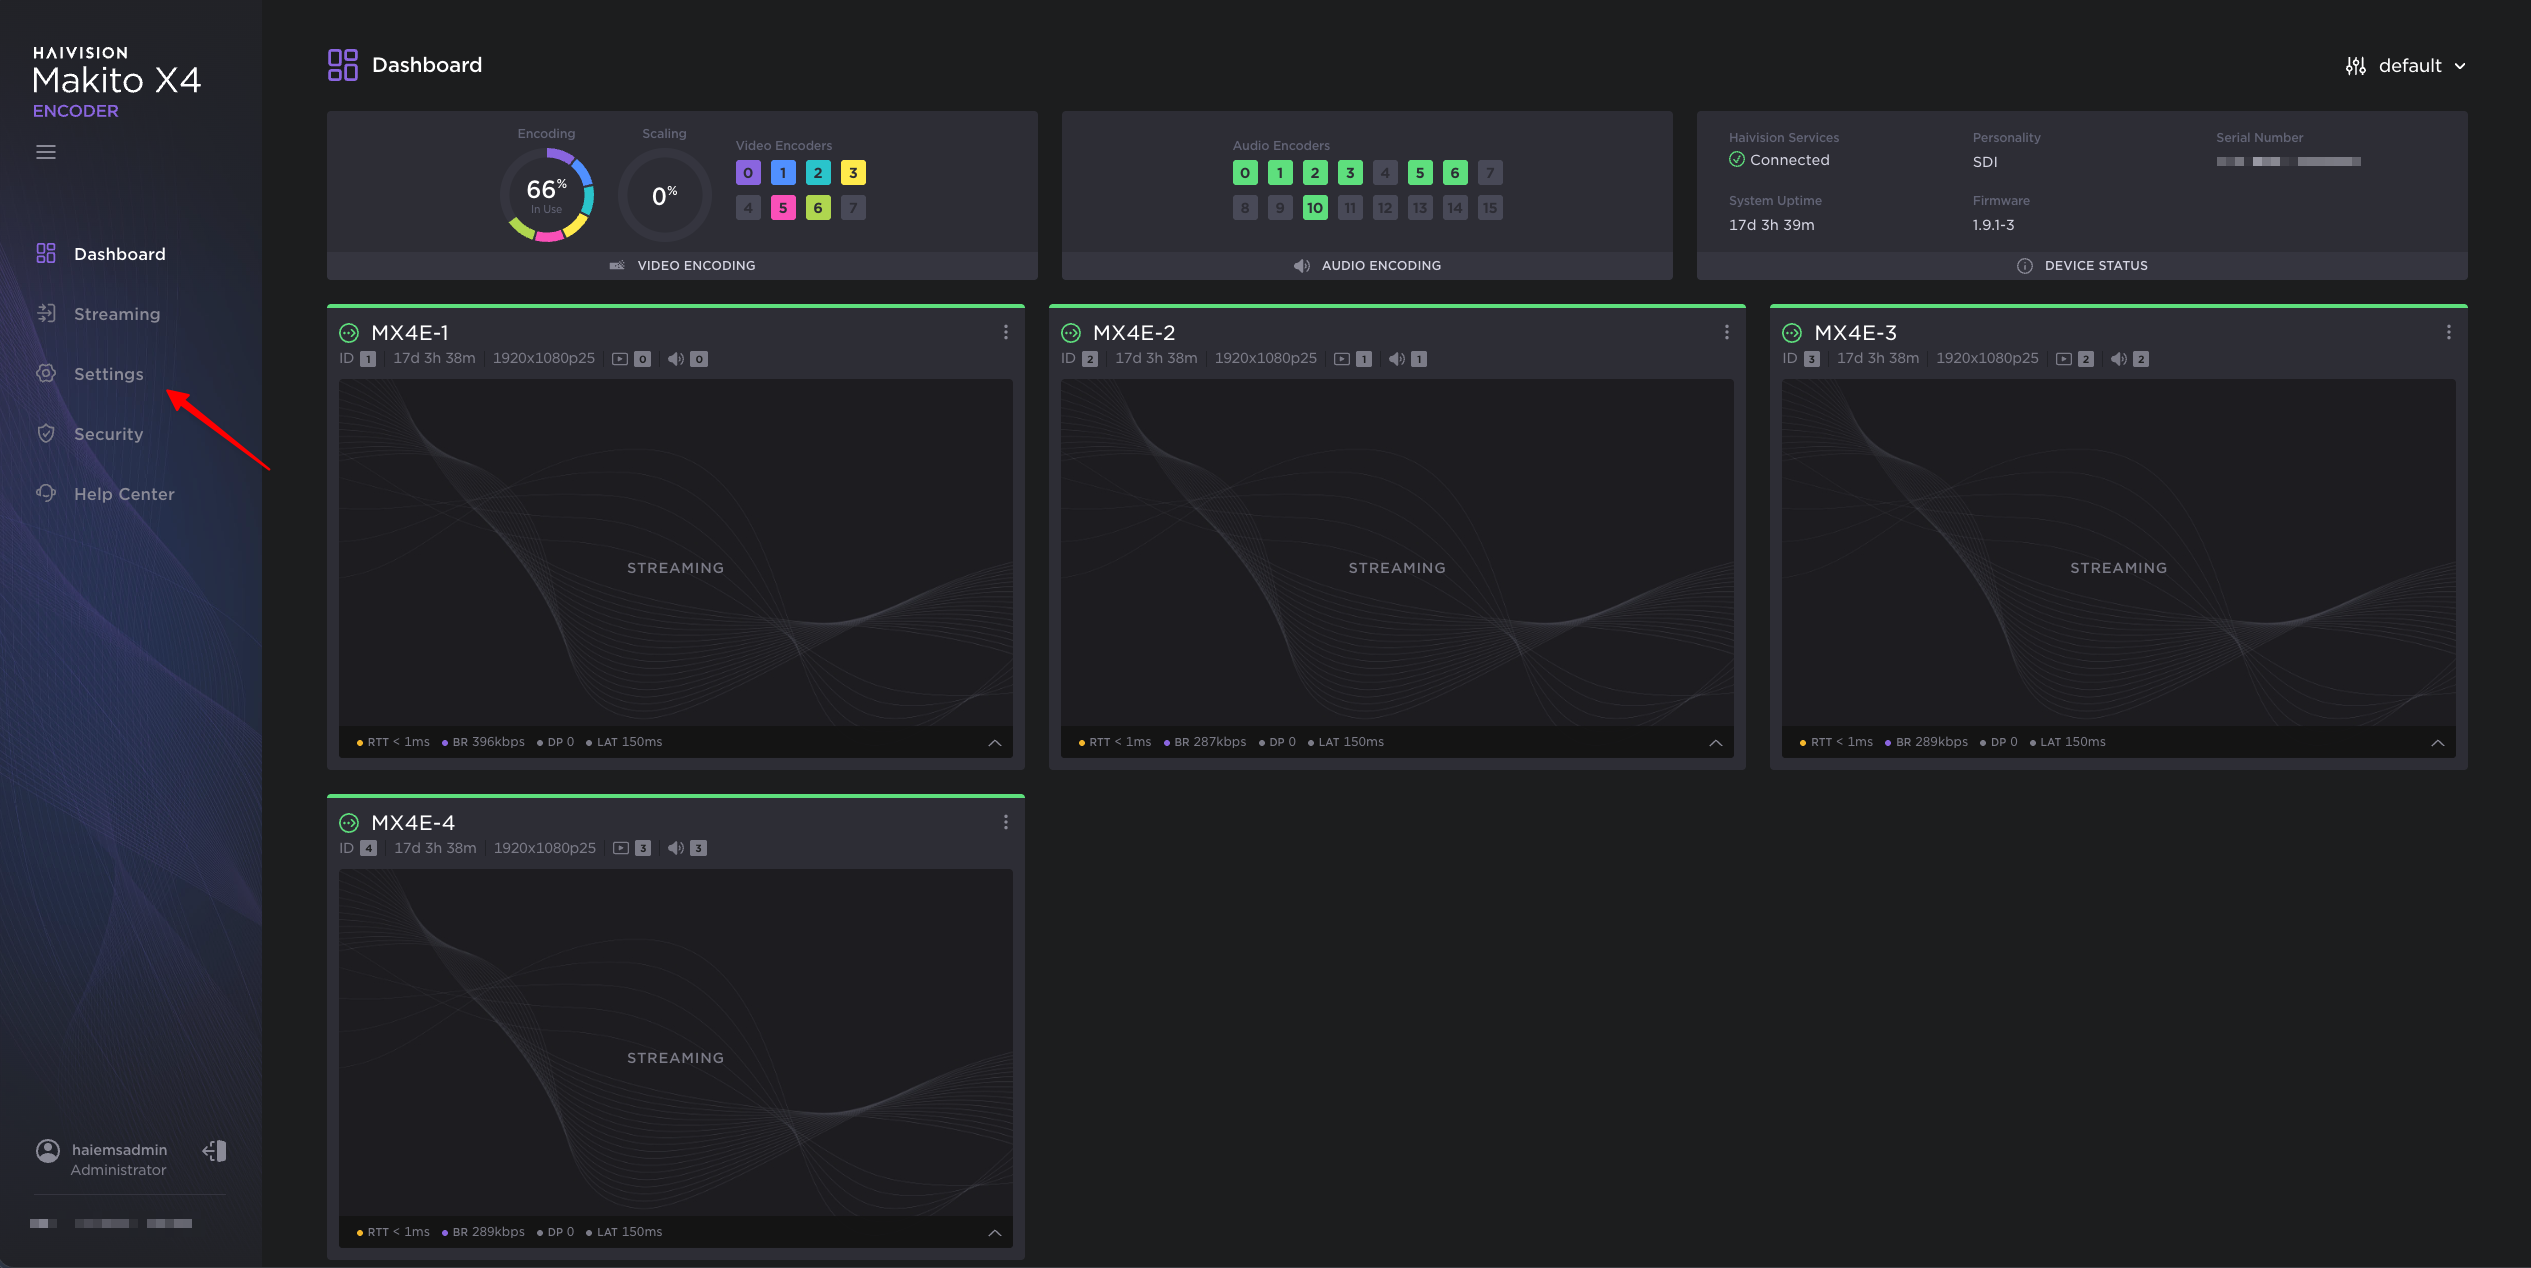Select yellow video encoder 3 swatch
Image resolution: width=2531 pixels, height=1268 pixels.
click(x=853, y=173)
